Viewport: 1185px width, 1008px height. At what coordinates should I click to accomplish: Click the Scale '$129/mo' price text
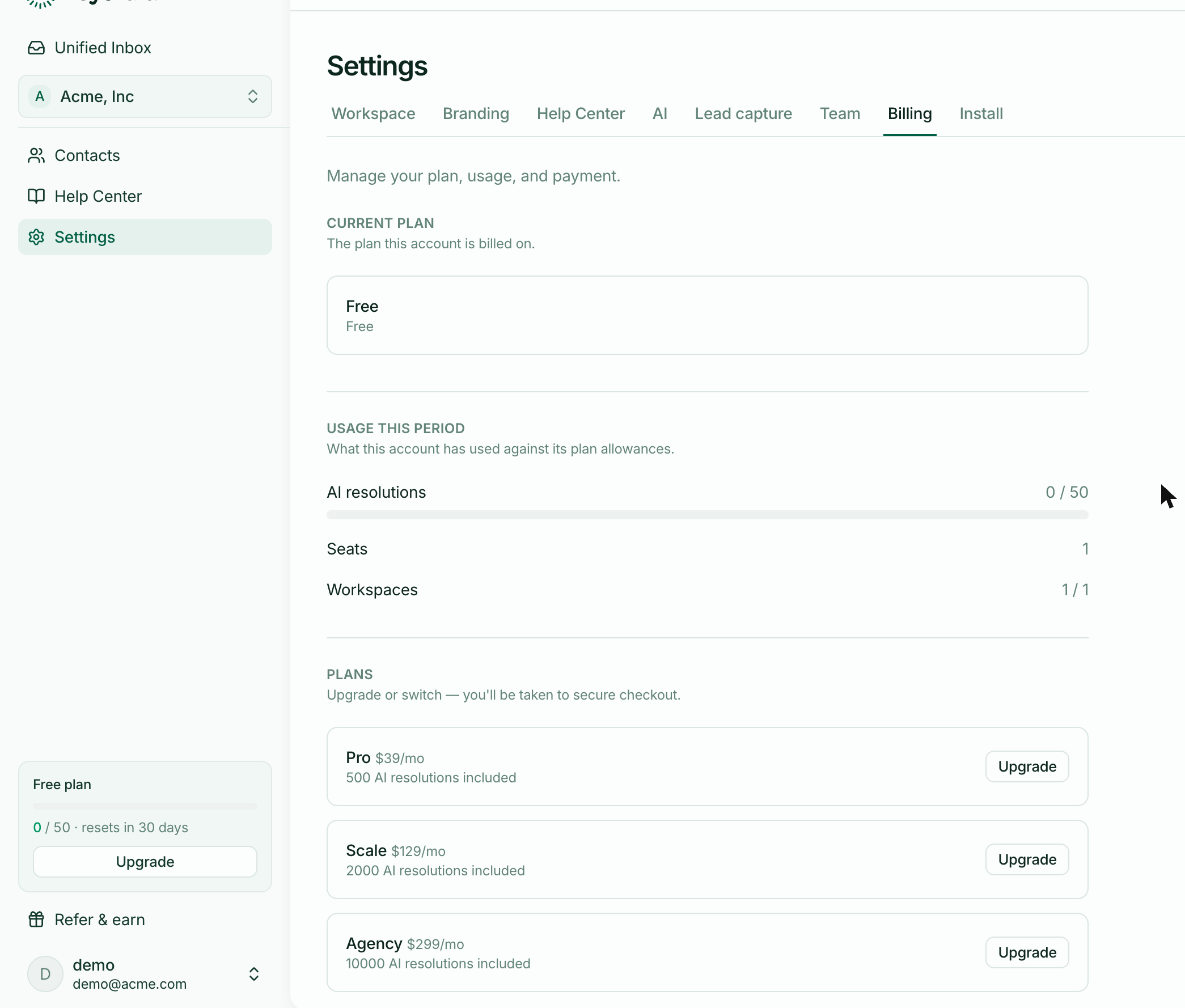[x=418, y=852]
